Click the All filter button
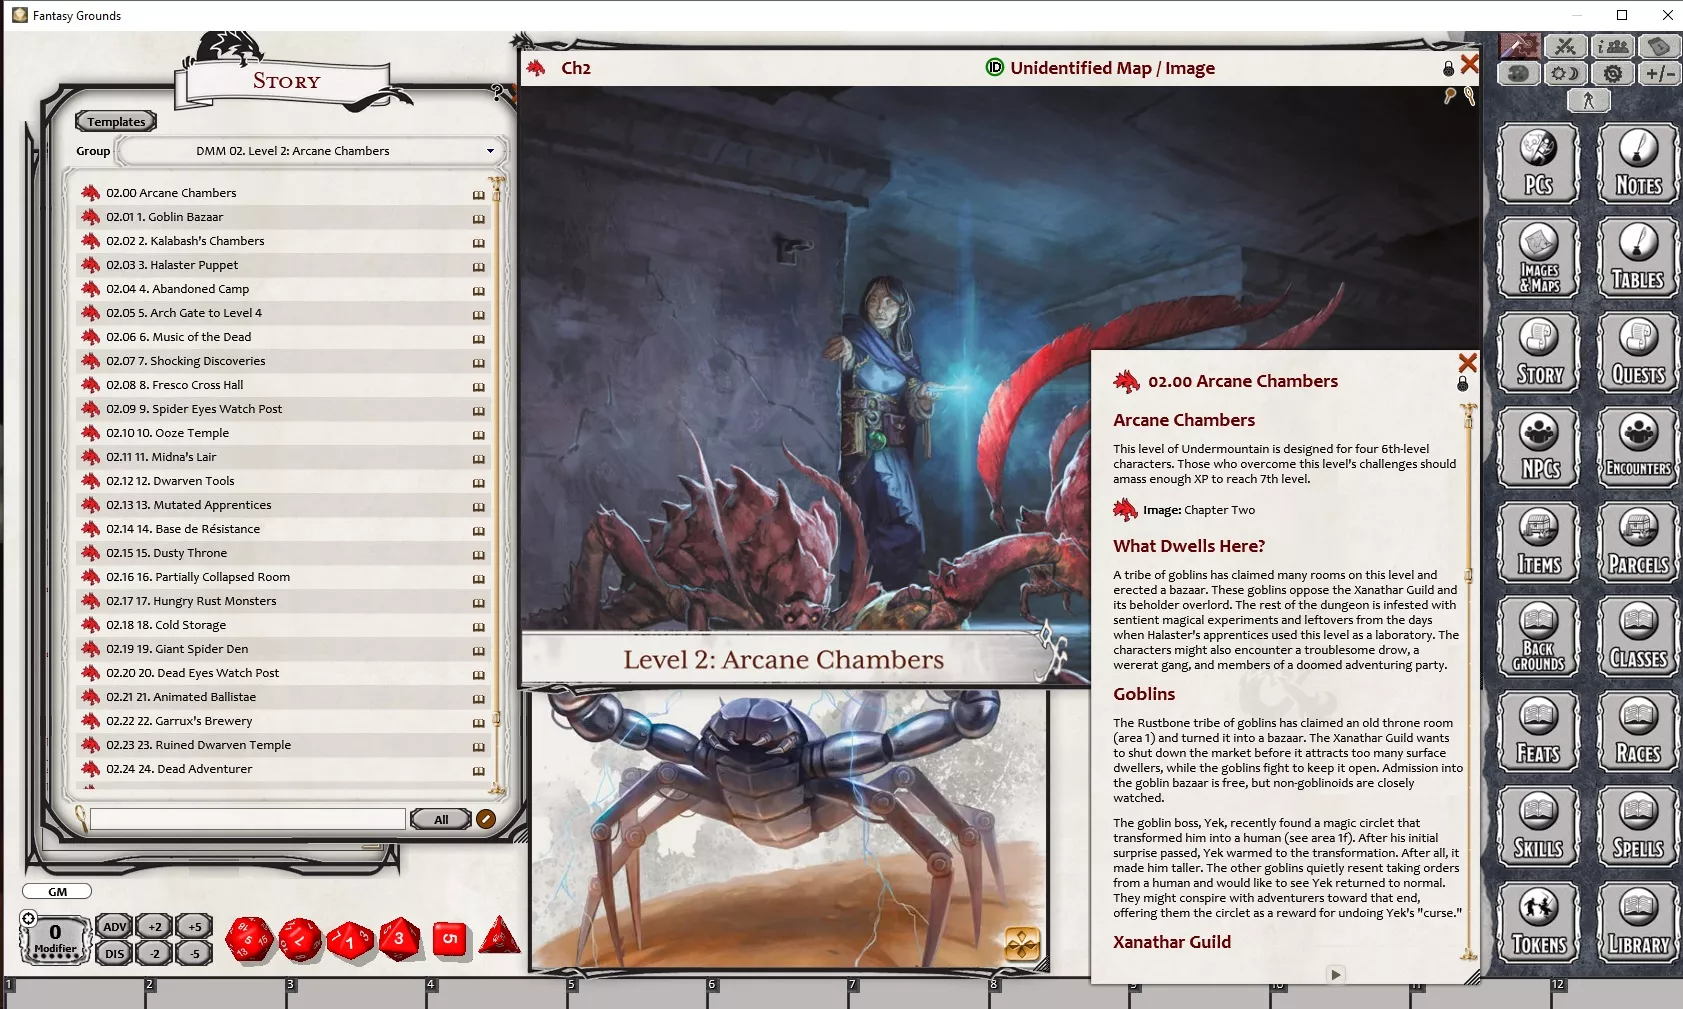The image size is (1683, 1009). click(x=441, y=819)
